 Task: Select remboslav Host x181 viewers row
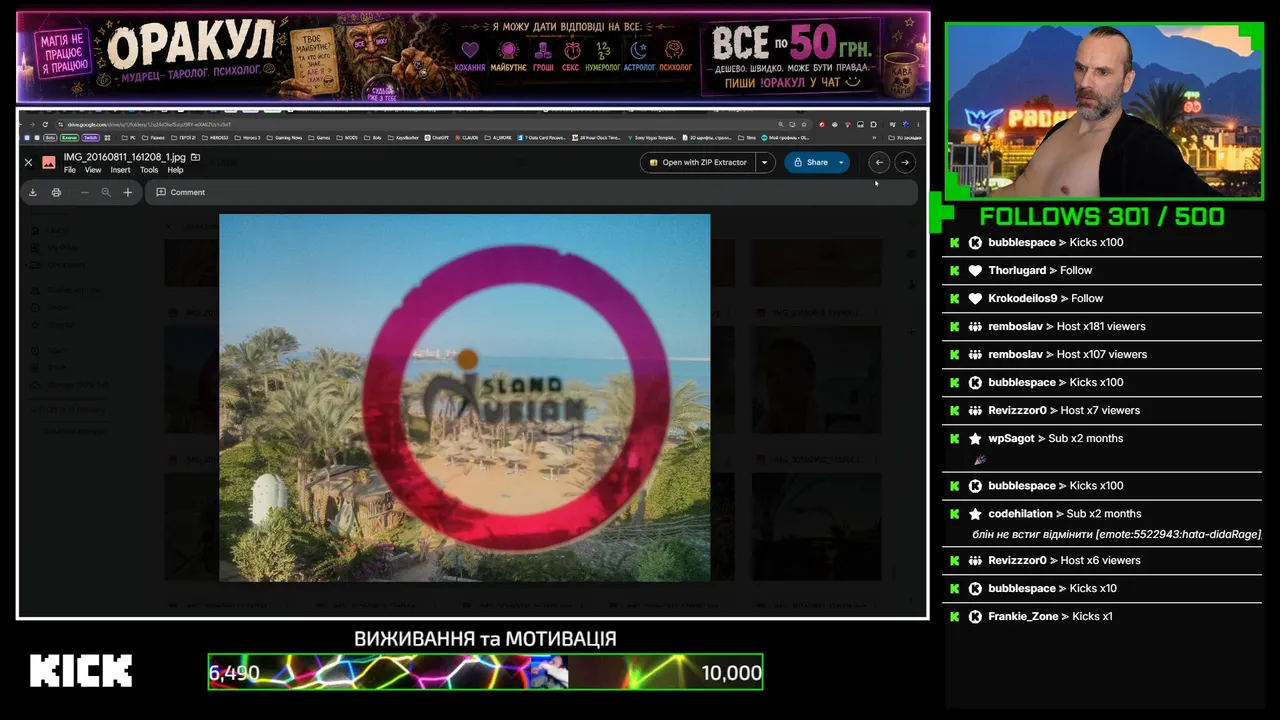pyautogui.click(x=1102, y=326)
